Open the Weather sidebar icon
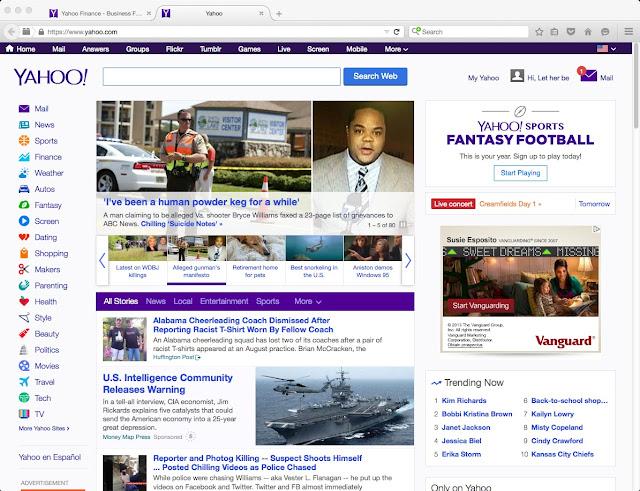This screenshot has width=640, height=491. (24, 173)
